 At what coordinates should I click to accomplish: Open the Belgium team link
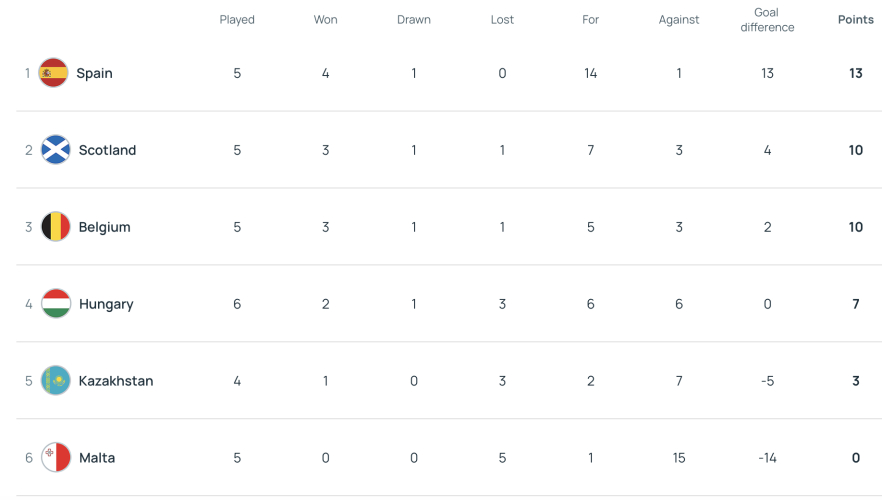tap(105, 227)
